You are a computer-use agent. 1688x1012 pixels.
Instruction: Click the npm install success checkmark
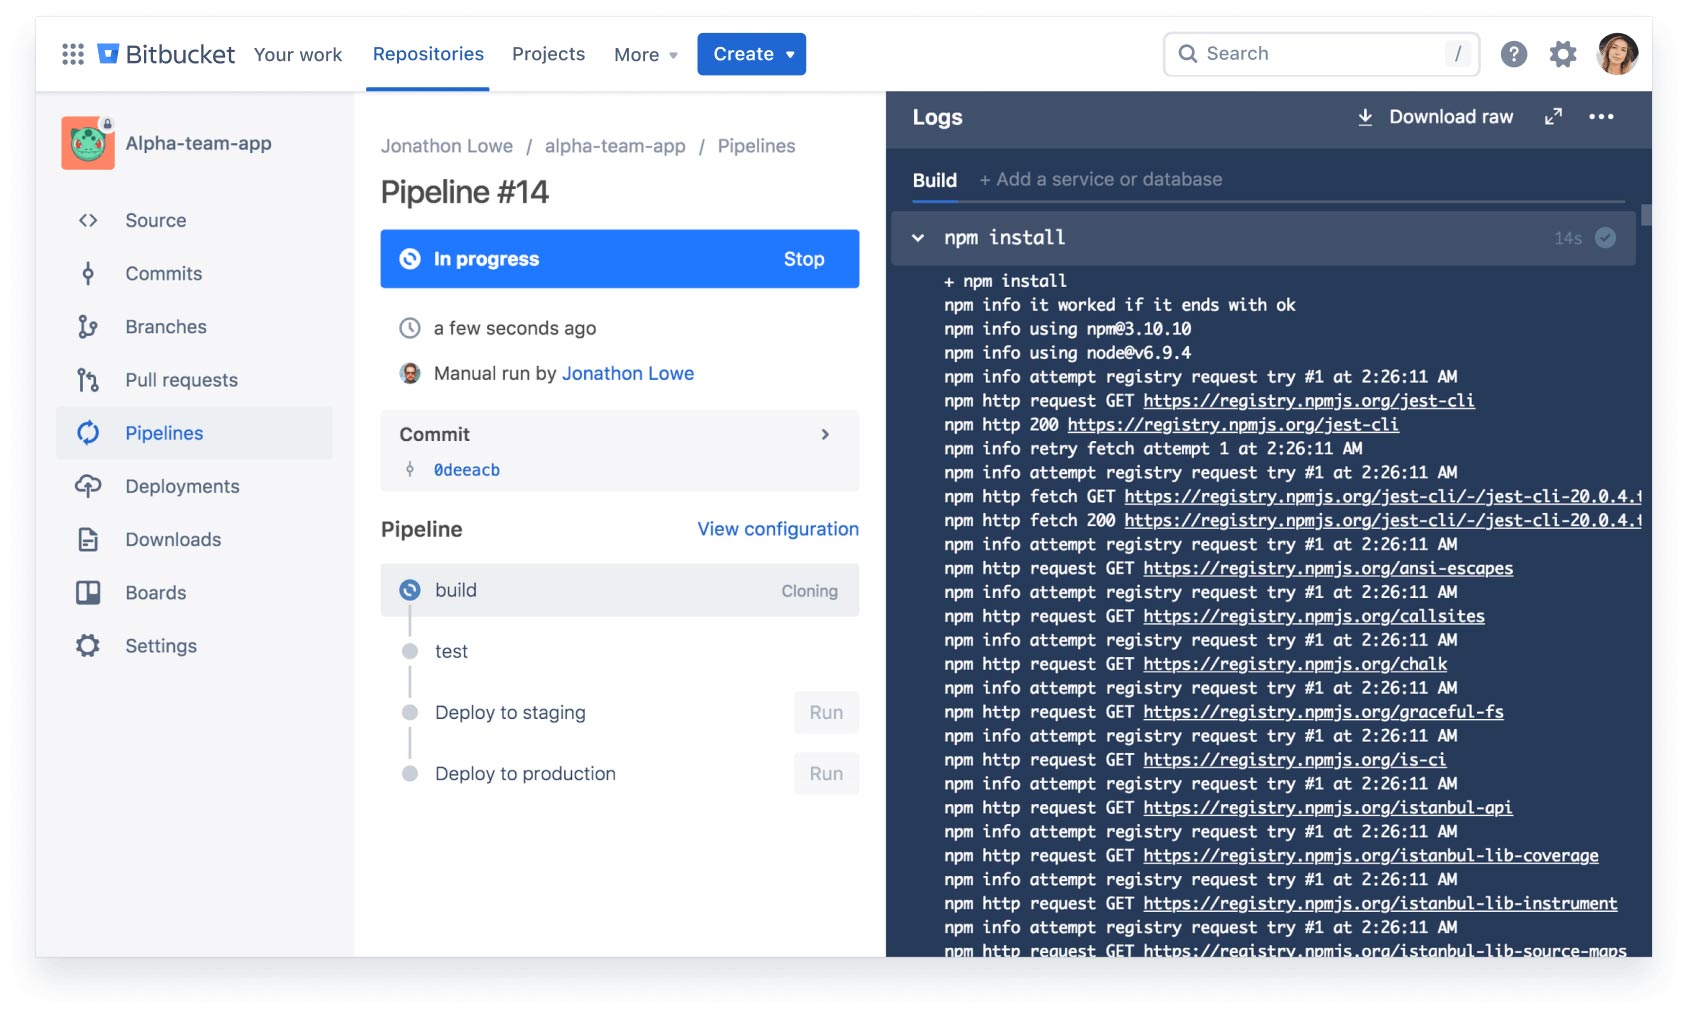coord(1605,238)
